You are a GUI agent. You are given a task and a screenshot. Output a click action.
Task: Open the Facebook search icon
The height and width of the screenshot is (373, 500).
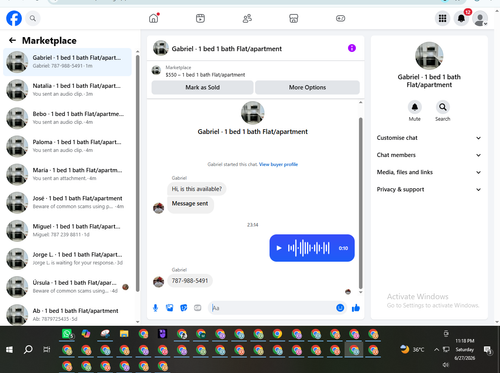33,18
